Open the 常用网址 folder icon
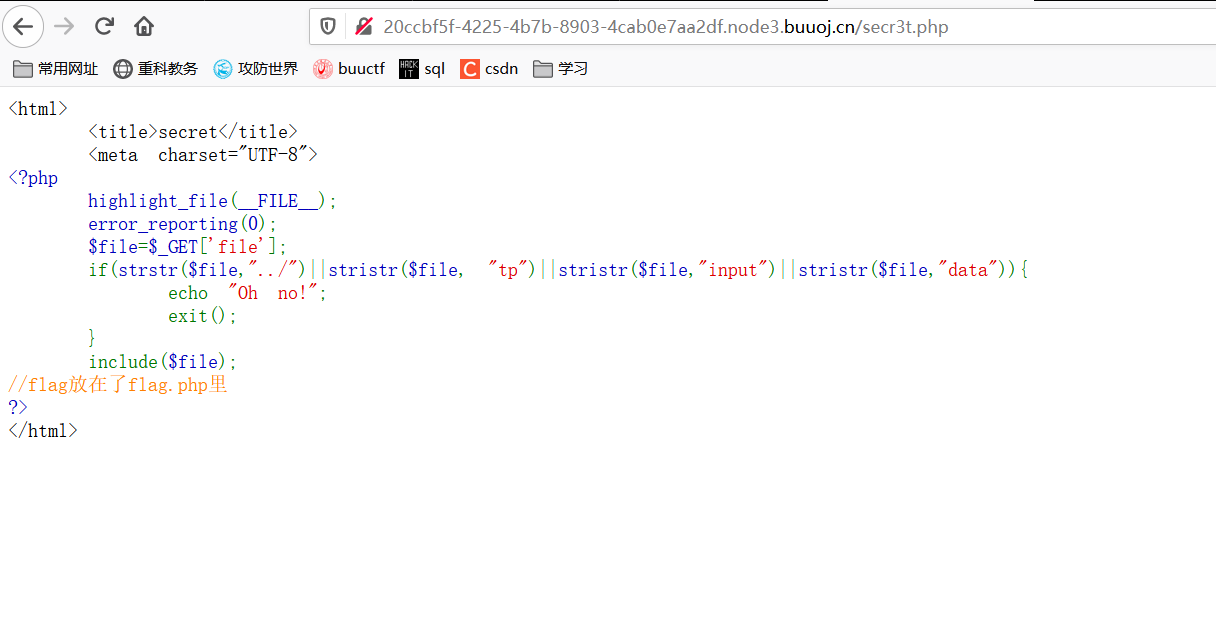1216x640 pixels. pos(22,68)
